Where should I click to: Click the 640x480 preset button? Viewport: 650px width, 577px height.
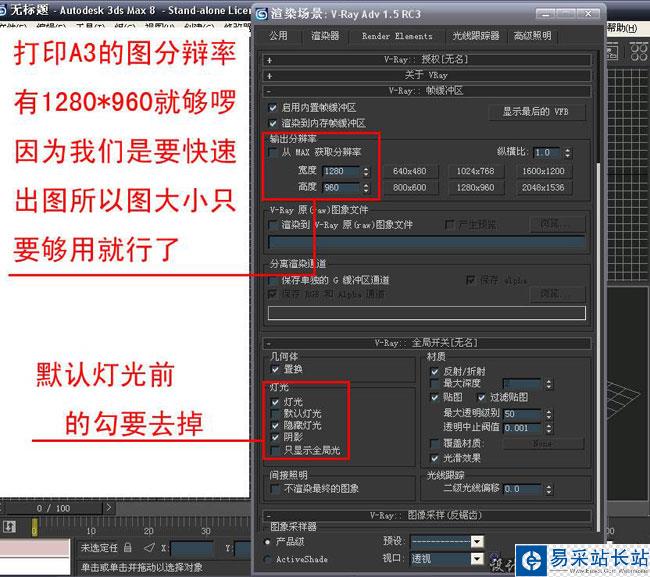(409, 171)
